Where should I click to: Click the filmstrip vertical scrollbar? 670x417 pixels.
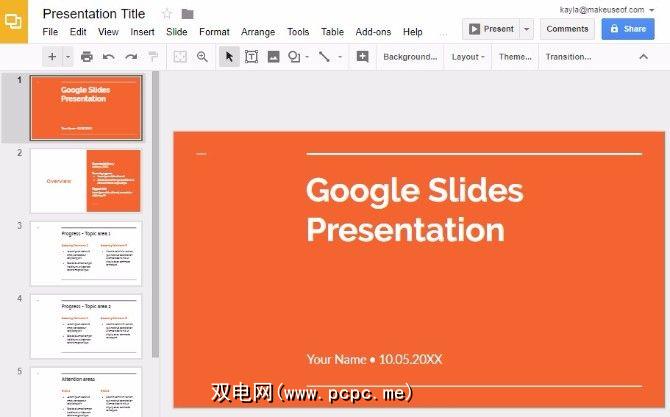click(156, 214)
